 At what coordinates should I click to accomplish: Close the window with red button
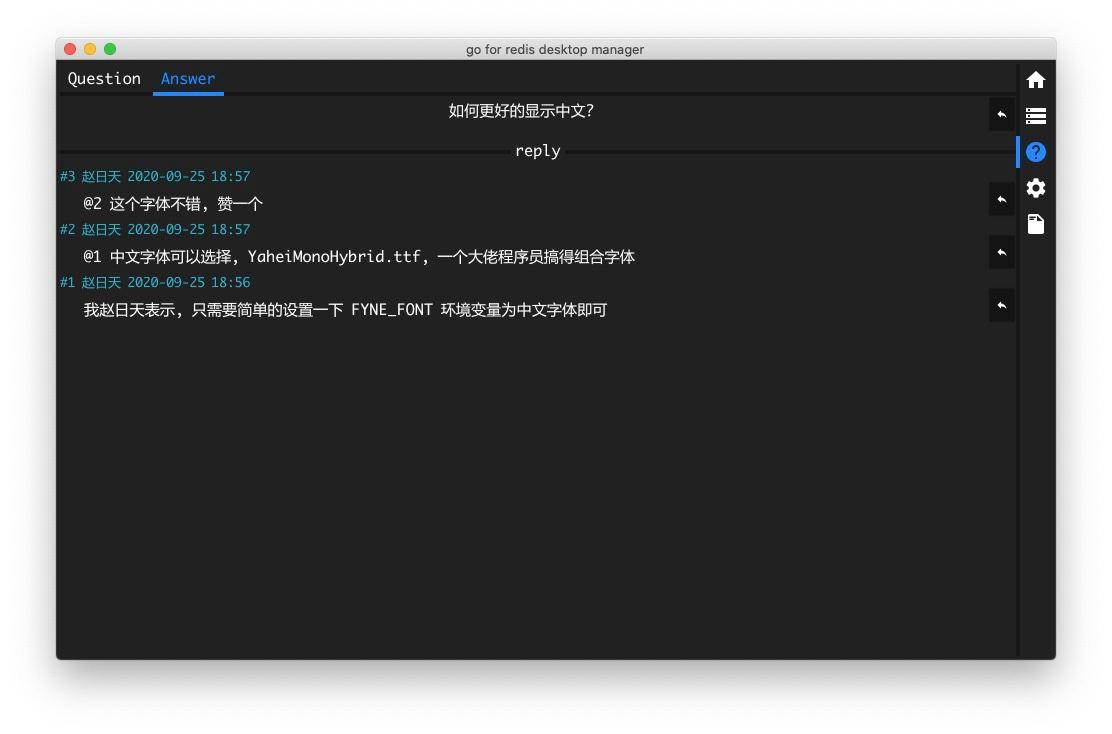(x=70, y=49)
